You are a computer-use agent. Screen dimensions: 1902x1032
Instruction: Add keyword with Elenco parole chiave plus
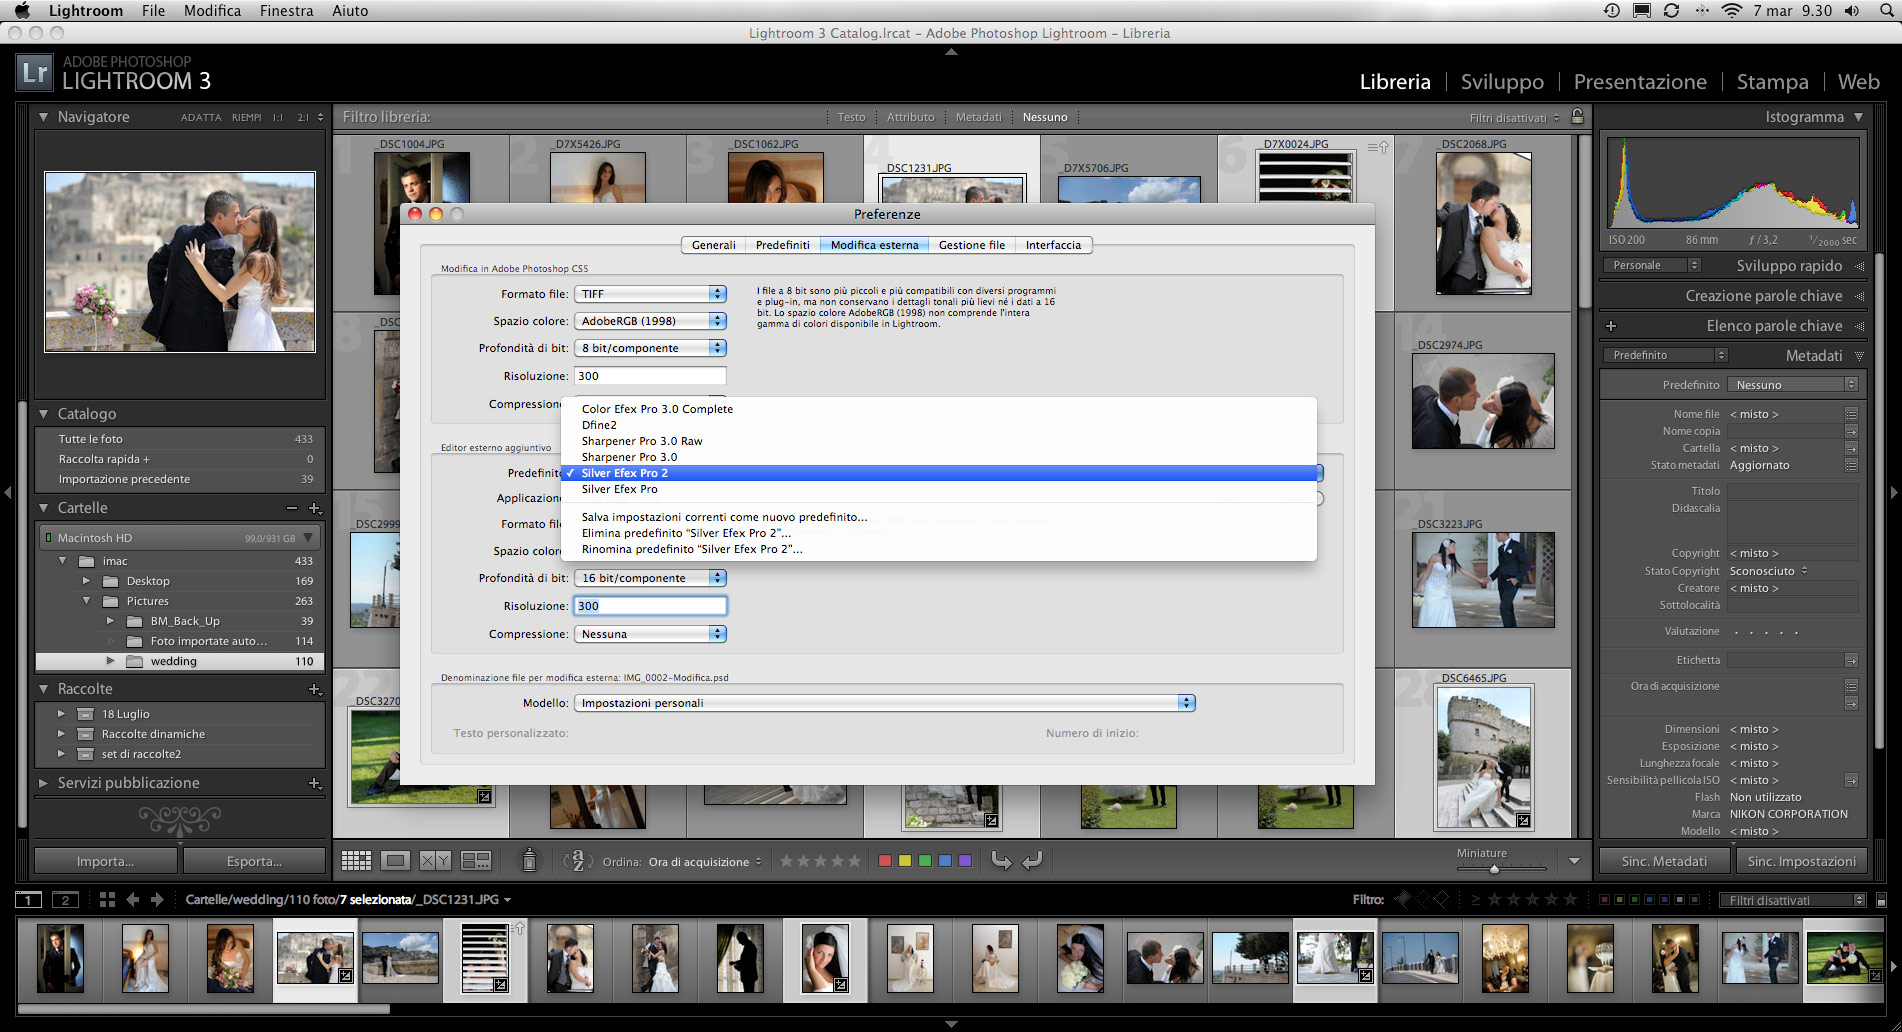1611,326
